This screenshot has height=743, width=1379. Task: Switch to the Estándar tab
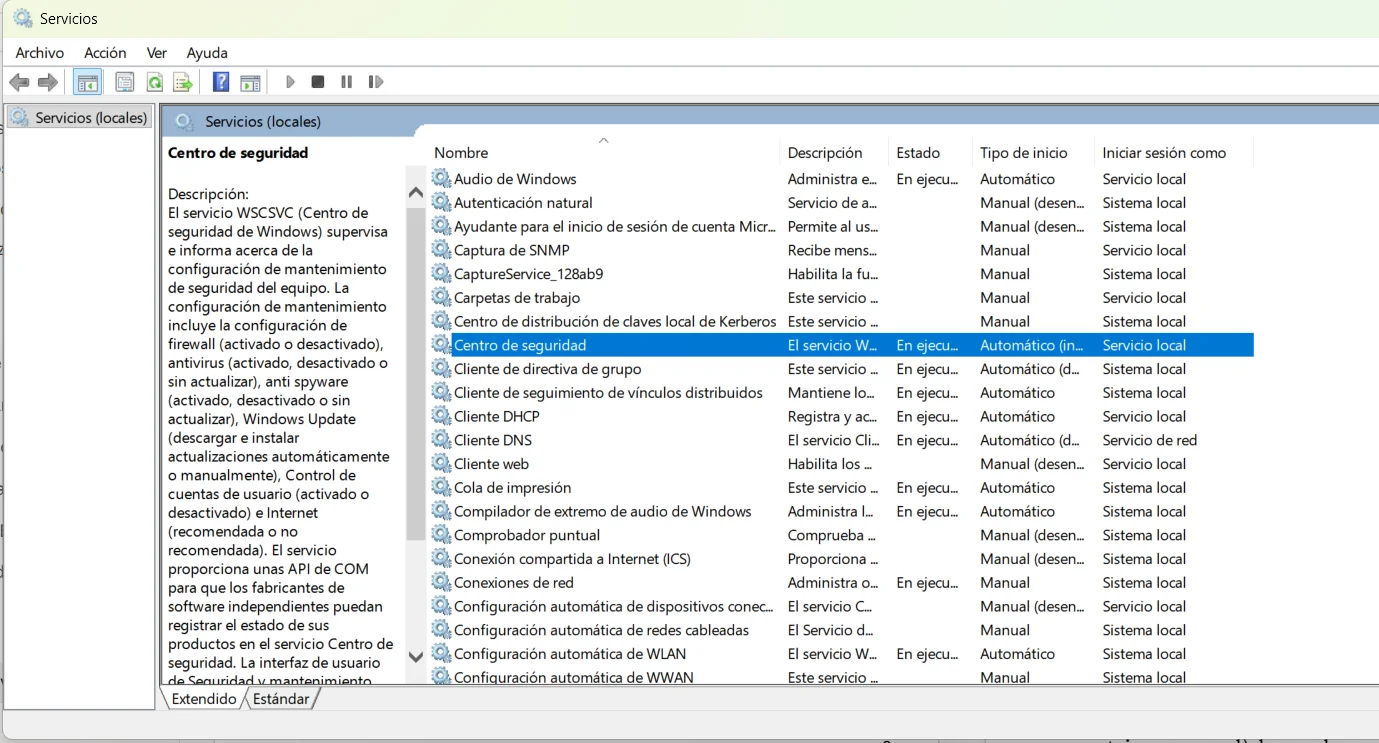281,699
